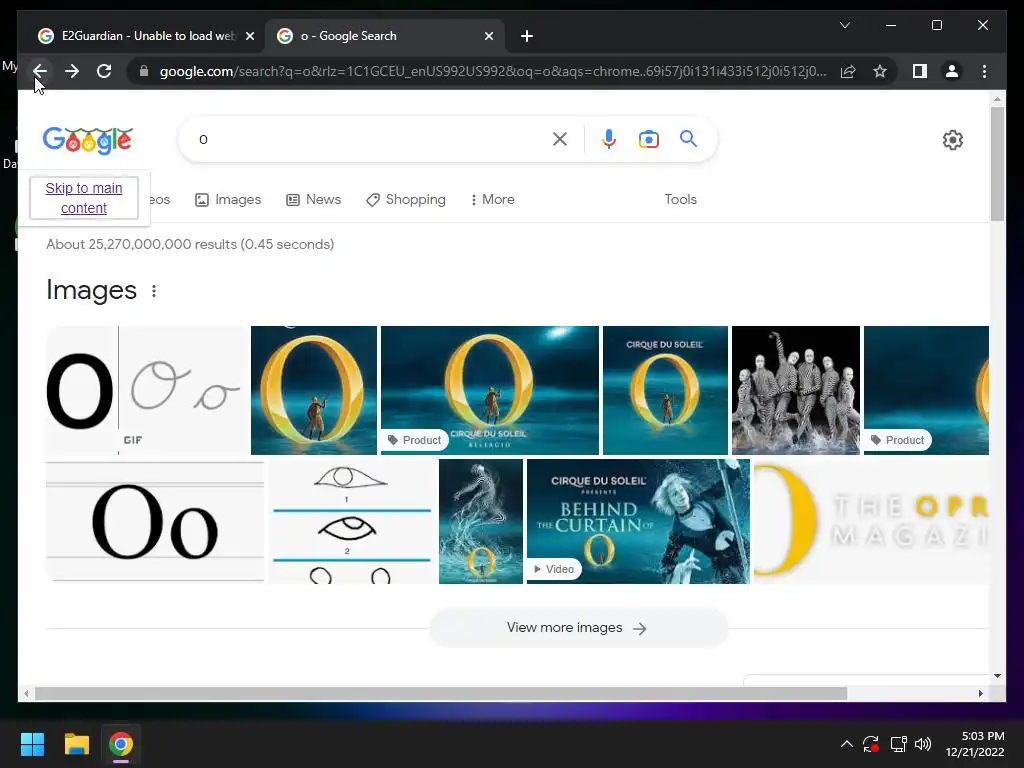The height and width of the screenshot is (768, 1024).
Task: Open the Chrome side panel icon
Action: (920, 71)
